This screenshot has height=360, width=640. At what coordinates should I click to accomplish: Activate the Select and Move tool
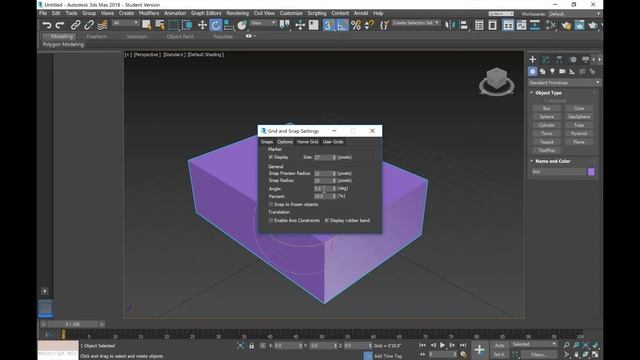pos(202,25)
